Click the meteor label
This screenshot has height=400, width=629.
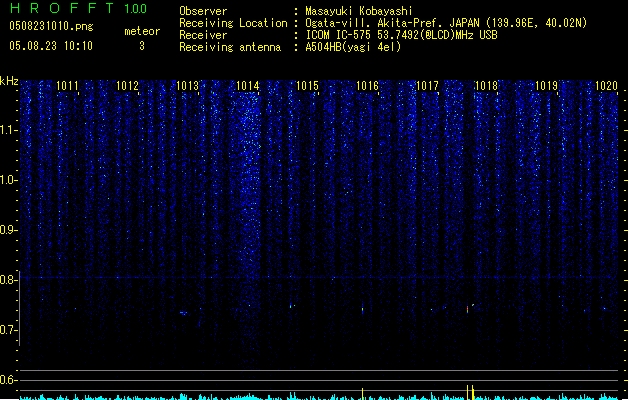[142, 31]
